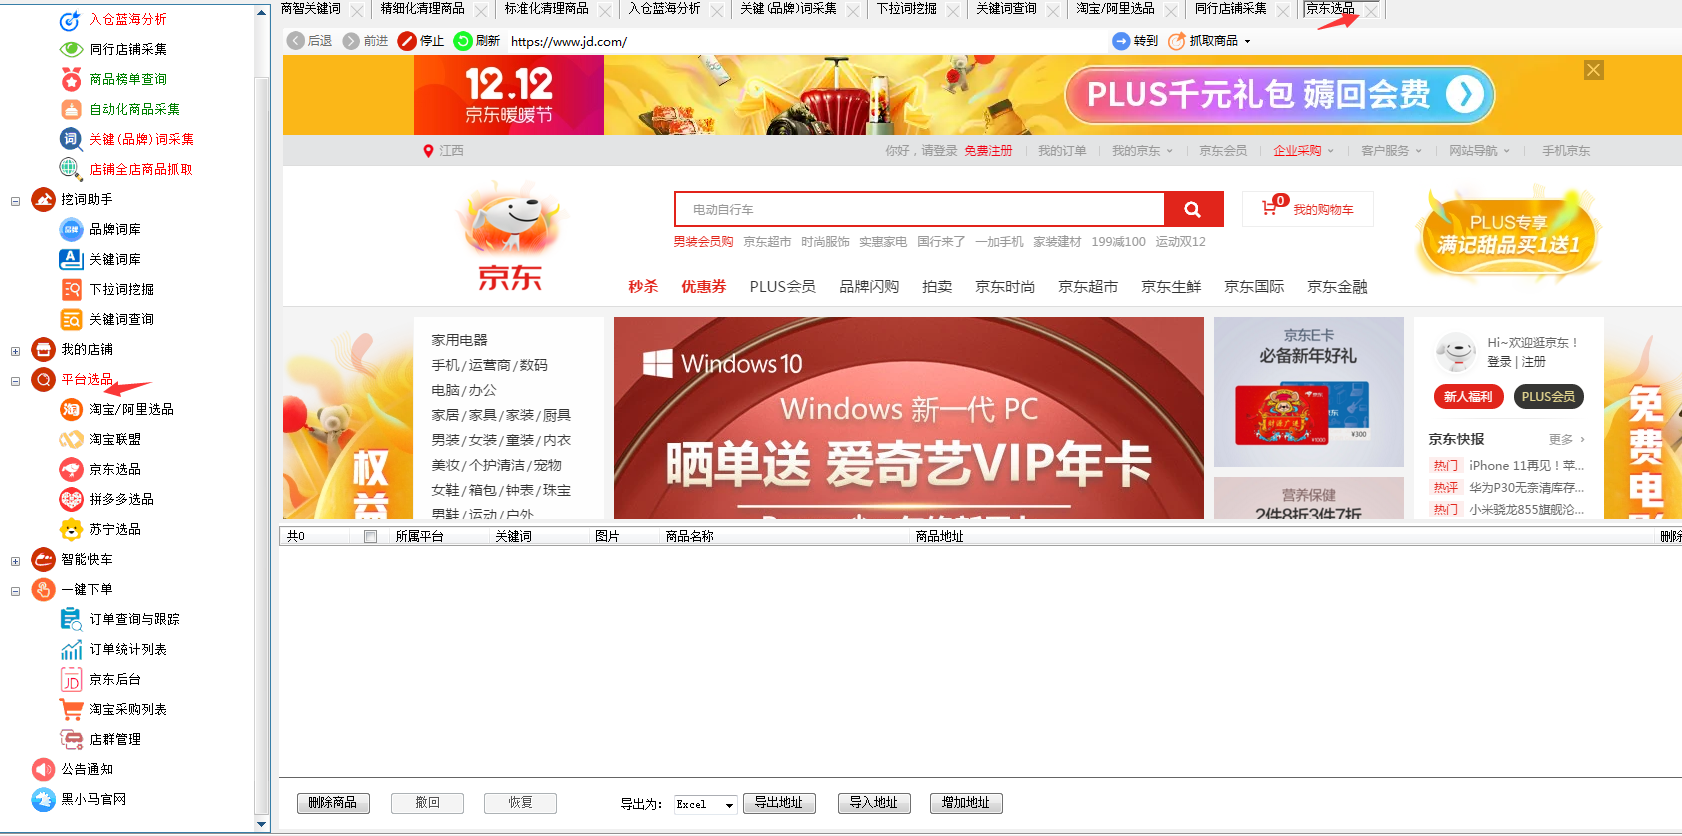Click the 挖词助手 group icon

point(43,199)
